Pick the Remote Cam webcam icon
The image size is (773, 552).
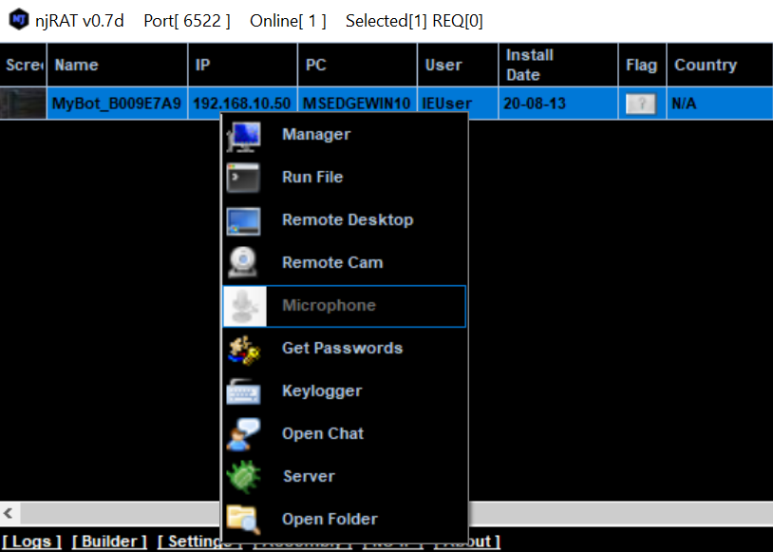(243, 262)
